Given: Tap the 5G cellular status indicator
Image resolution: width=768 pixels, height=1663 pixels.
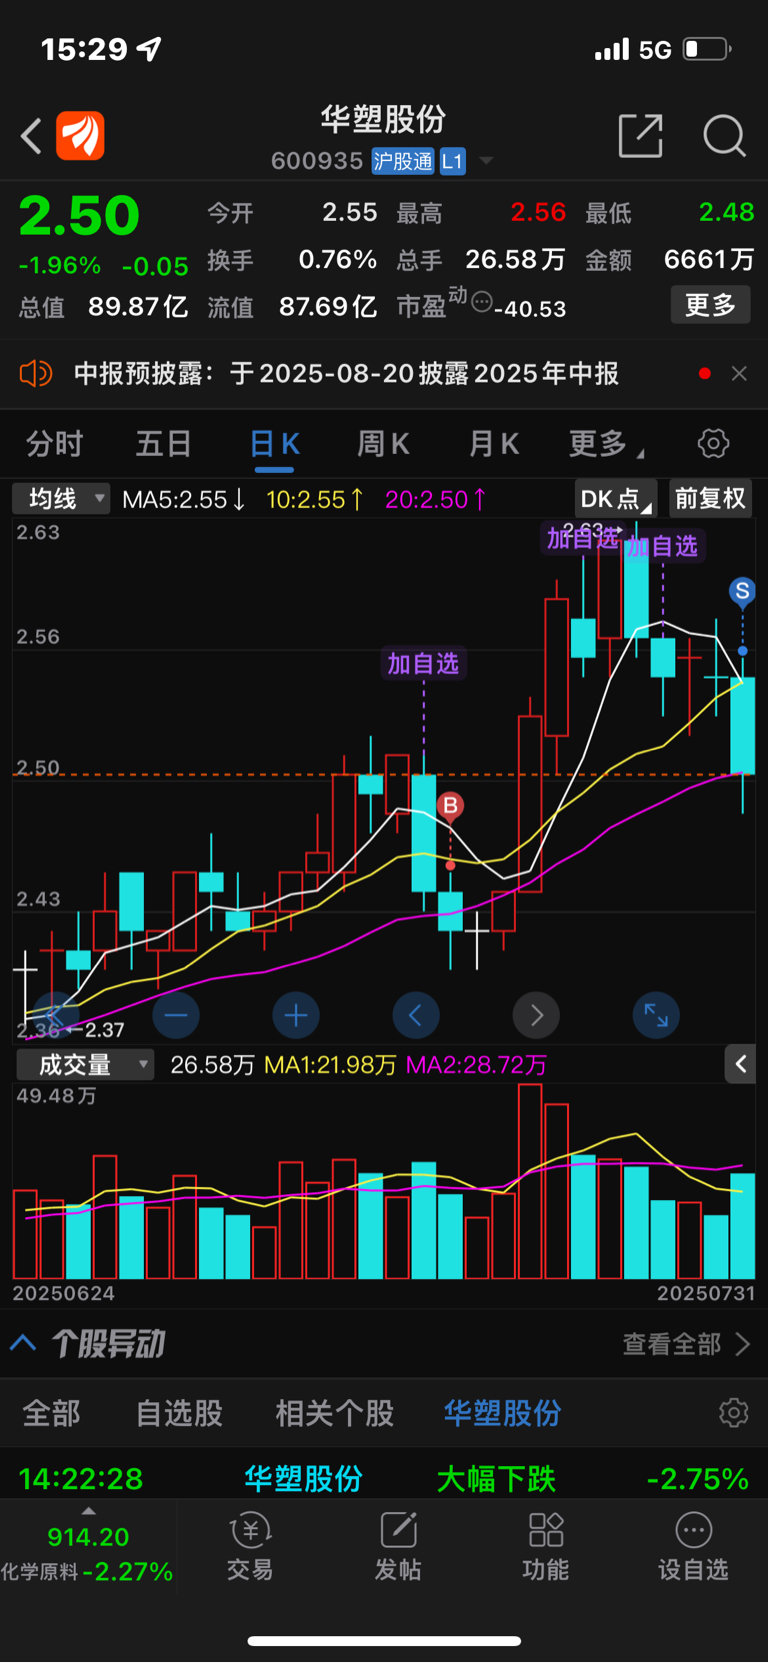Looking at the screenshot, I should point(655,50).
